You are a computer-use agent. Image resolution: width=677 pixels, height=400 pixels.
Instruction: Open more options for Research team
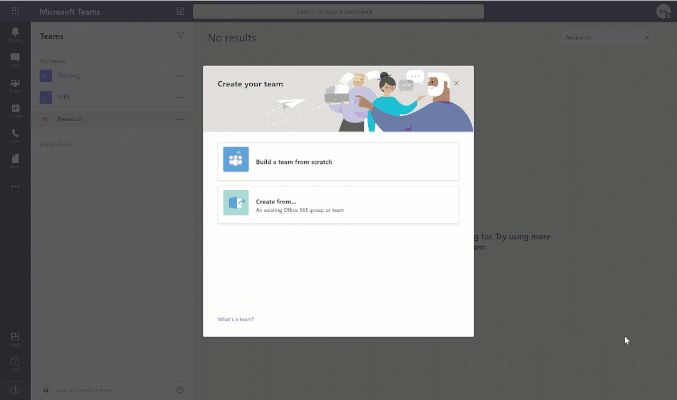pos(180,119)
